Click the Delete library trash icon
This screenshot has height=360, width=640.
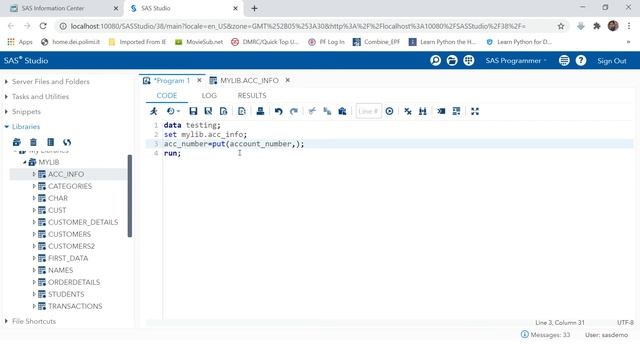point(33,142)
